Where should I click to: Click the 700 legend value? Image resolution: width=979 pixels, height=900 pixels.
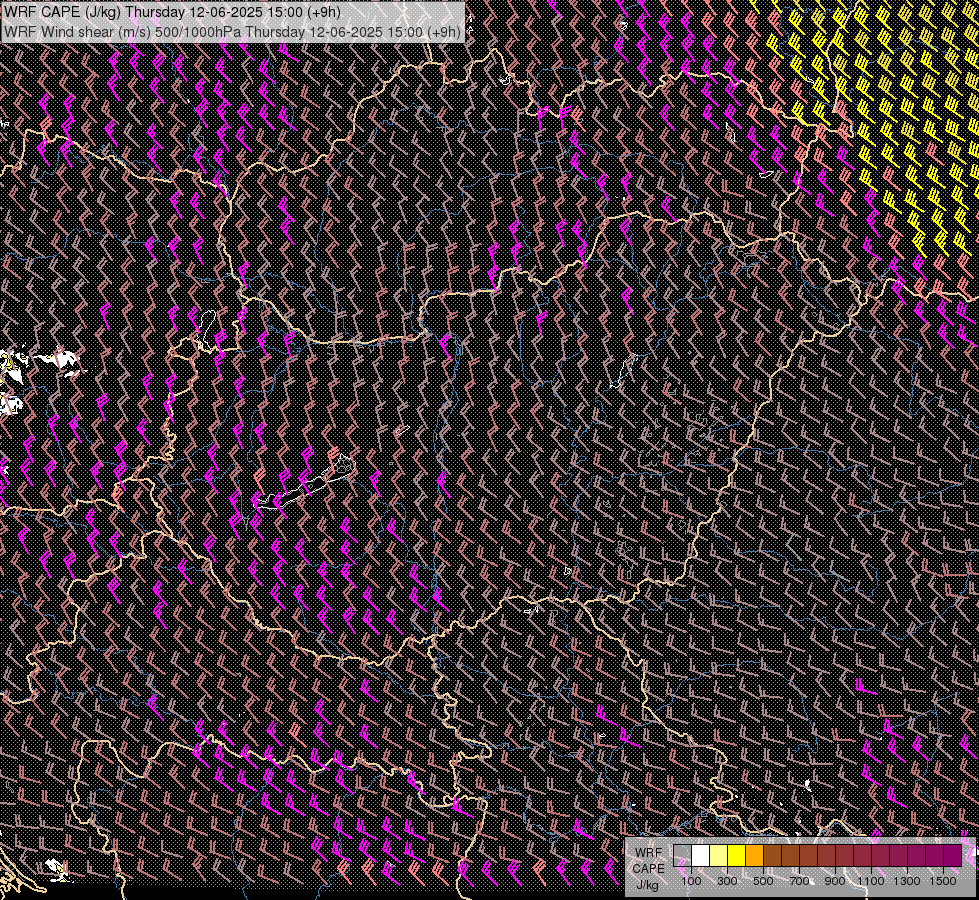(x=799, y=881)
